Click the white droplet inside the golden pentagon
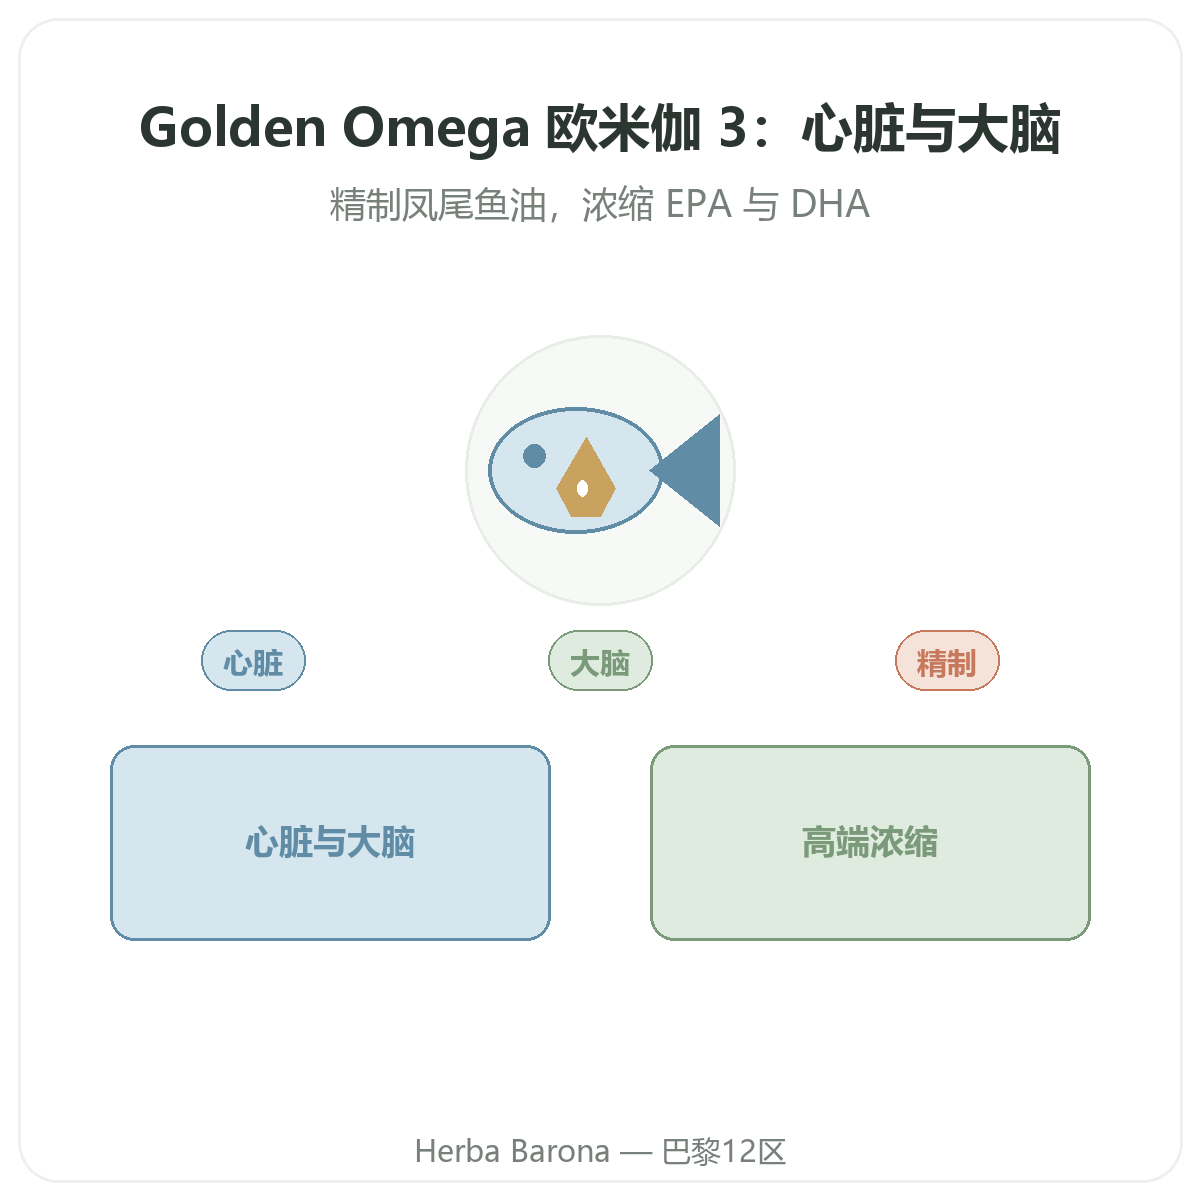 coord(582,488)
